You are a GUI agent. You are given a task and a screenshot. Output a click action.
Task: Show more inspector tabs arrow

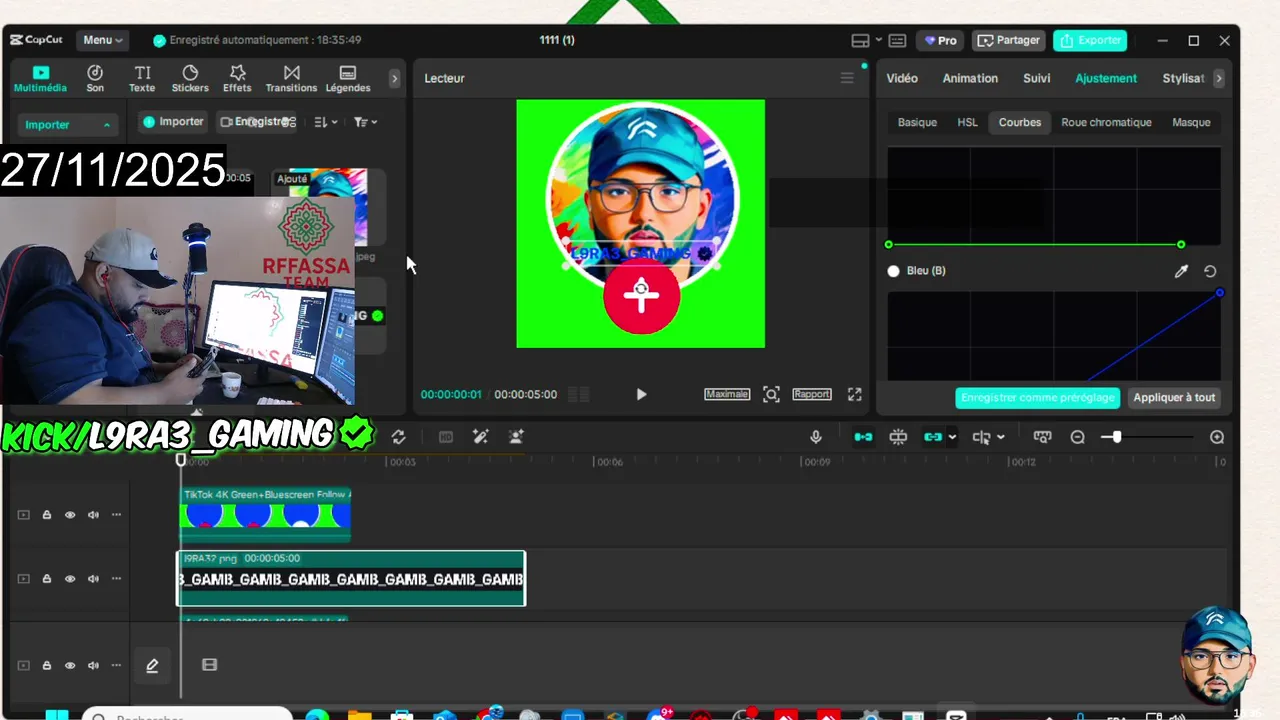[x=1218, y=78]
